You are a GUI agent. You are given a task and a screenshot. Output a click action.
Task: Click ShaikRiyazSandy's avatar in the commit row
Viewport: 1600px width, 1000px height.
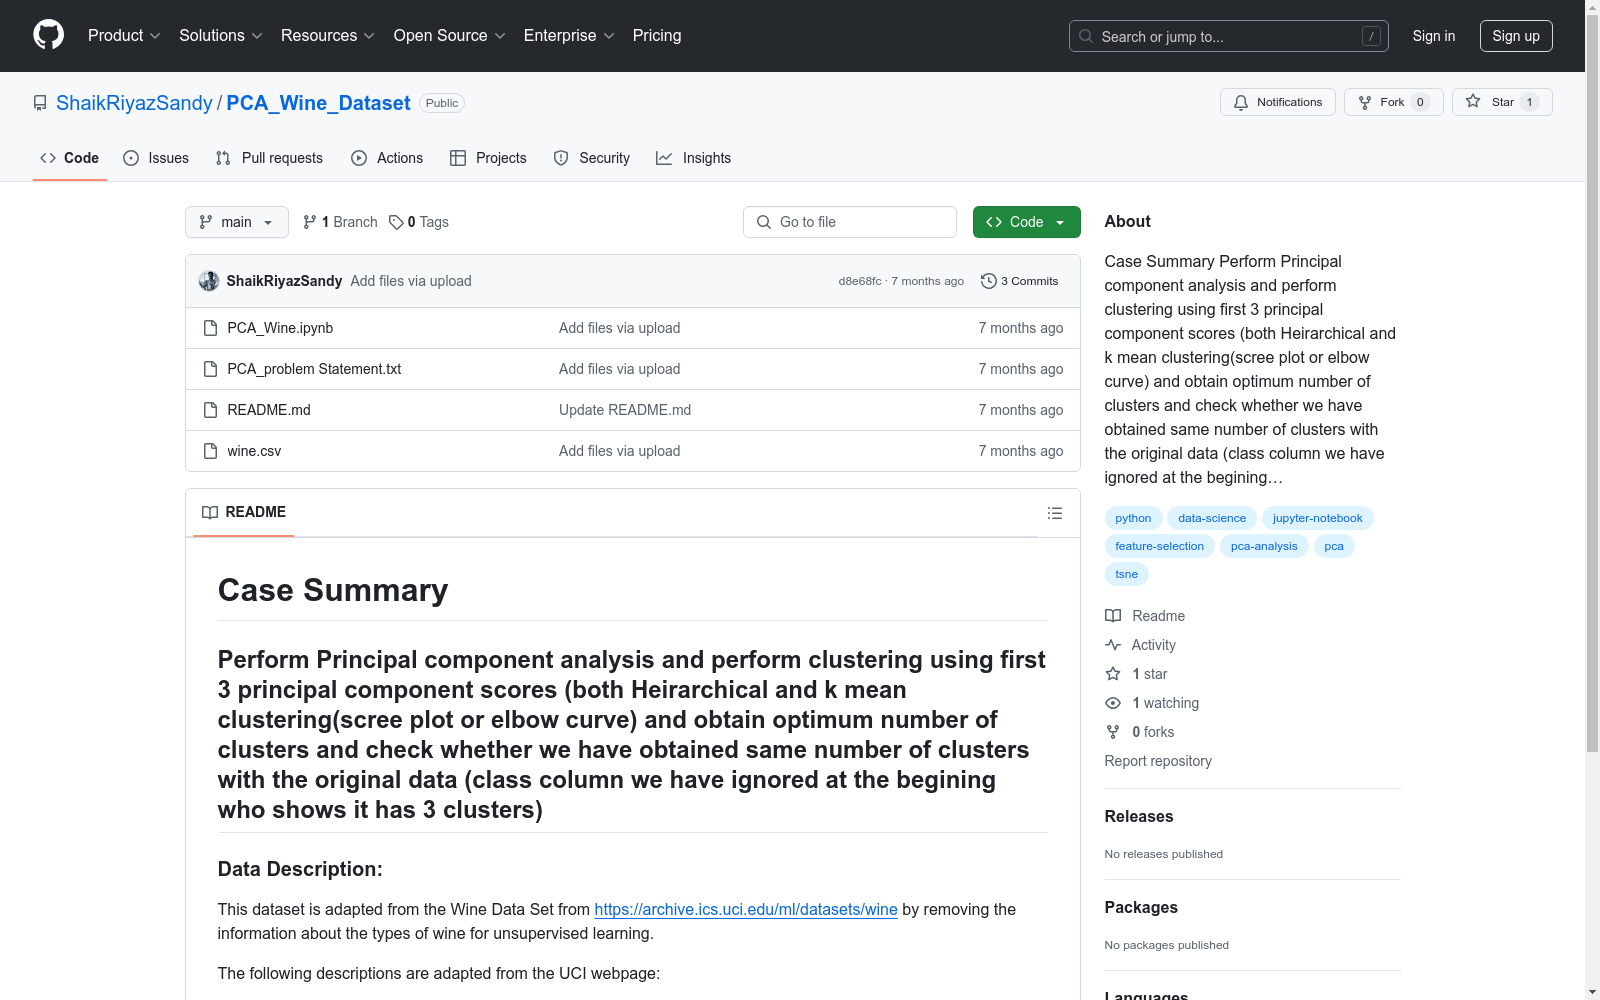point(209,281)
